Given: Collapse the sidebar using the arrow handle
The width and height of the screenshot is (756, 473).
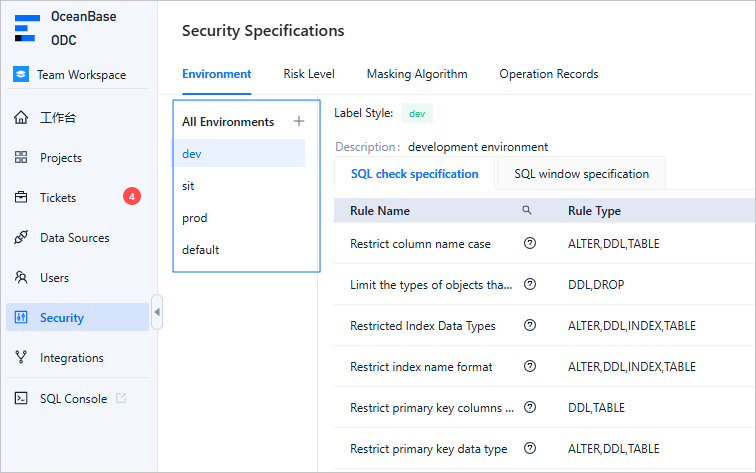Looking at the screenshot, I should [157, 313].
